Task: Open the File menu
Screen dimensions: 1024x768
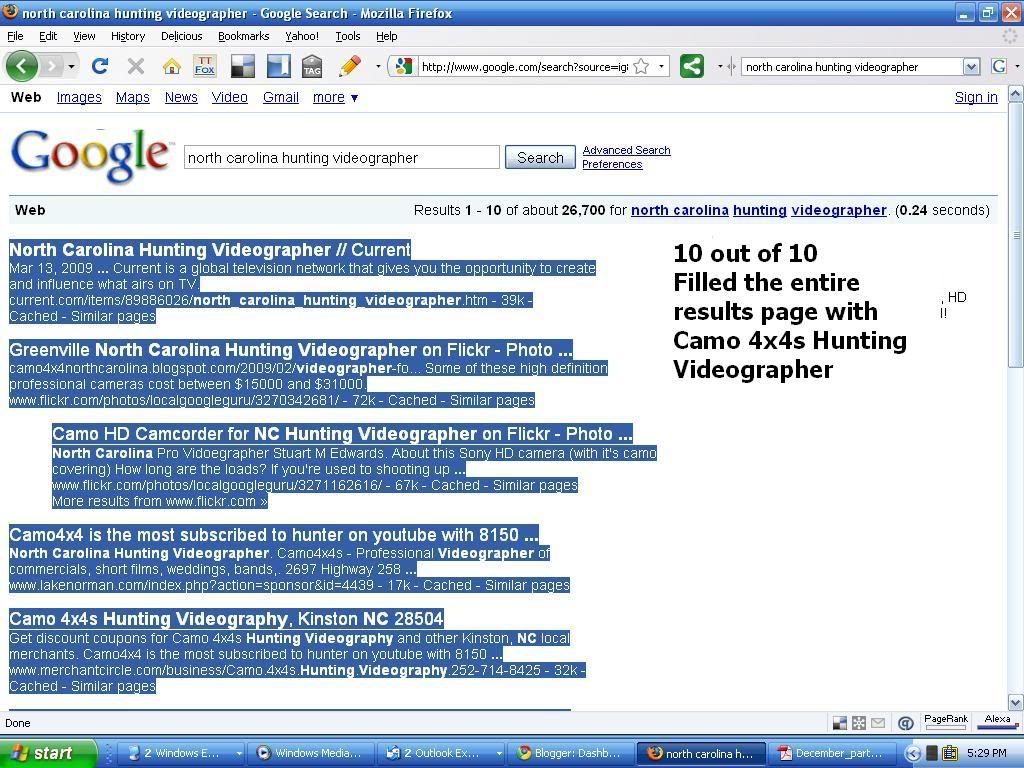Action: pos(15,36)
